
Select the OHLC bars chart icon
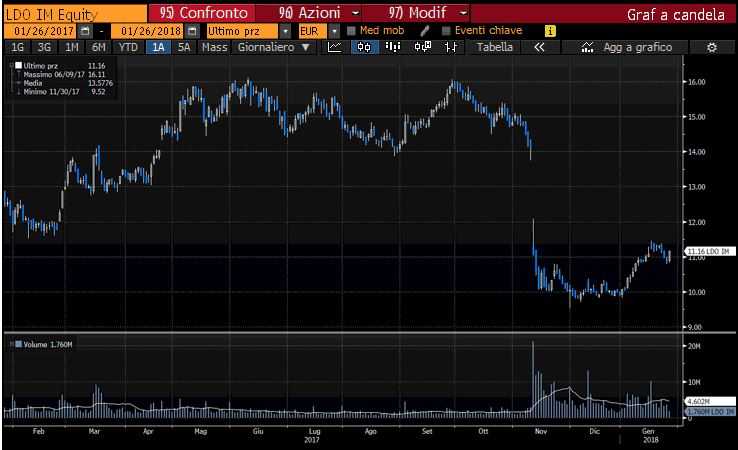(x=450, y=47)
